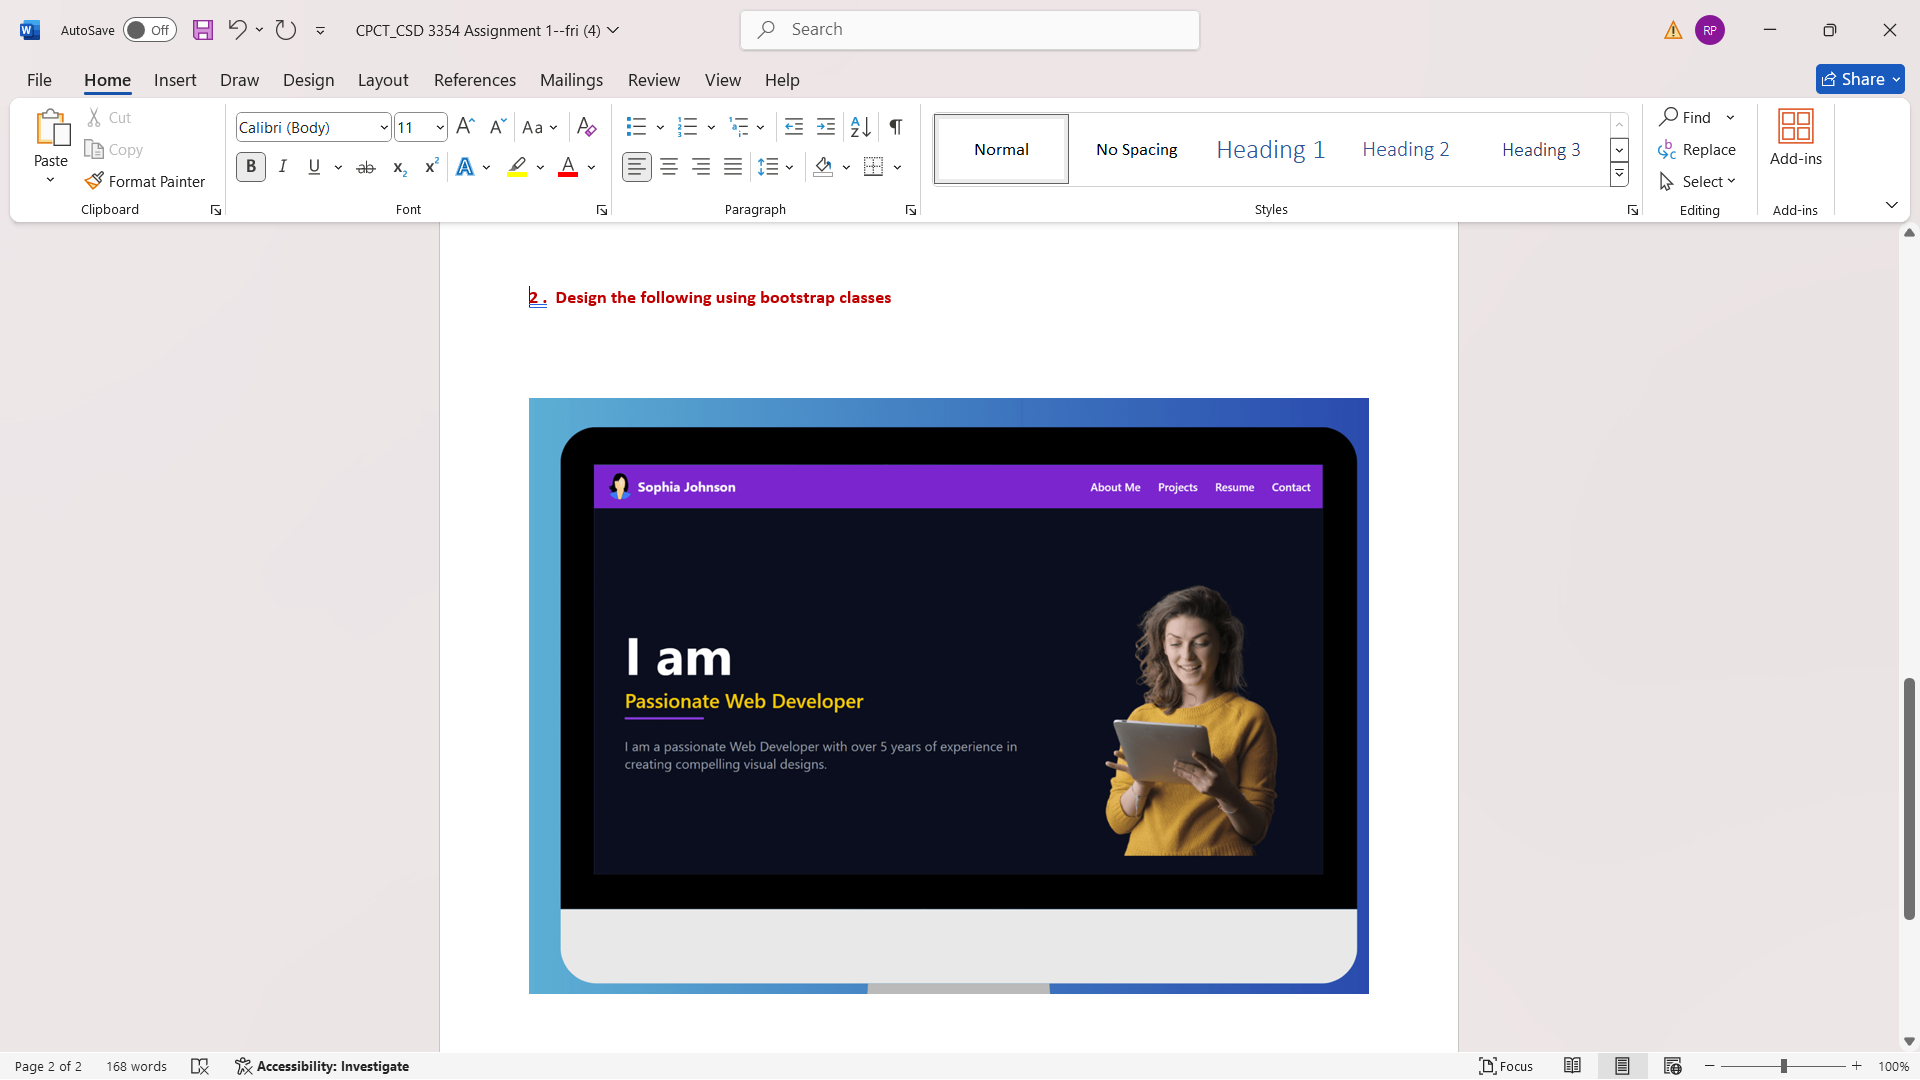
Task: Open the Font Color dropdown arrow
Action: pos(589,167)
